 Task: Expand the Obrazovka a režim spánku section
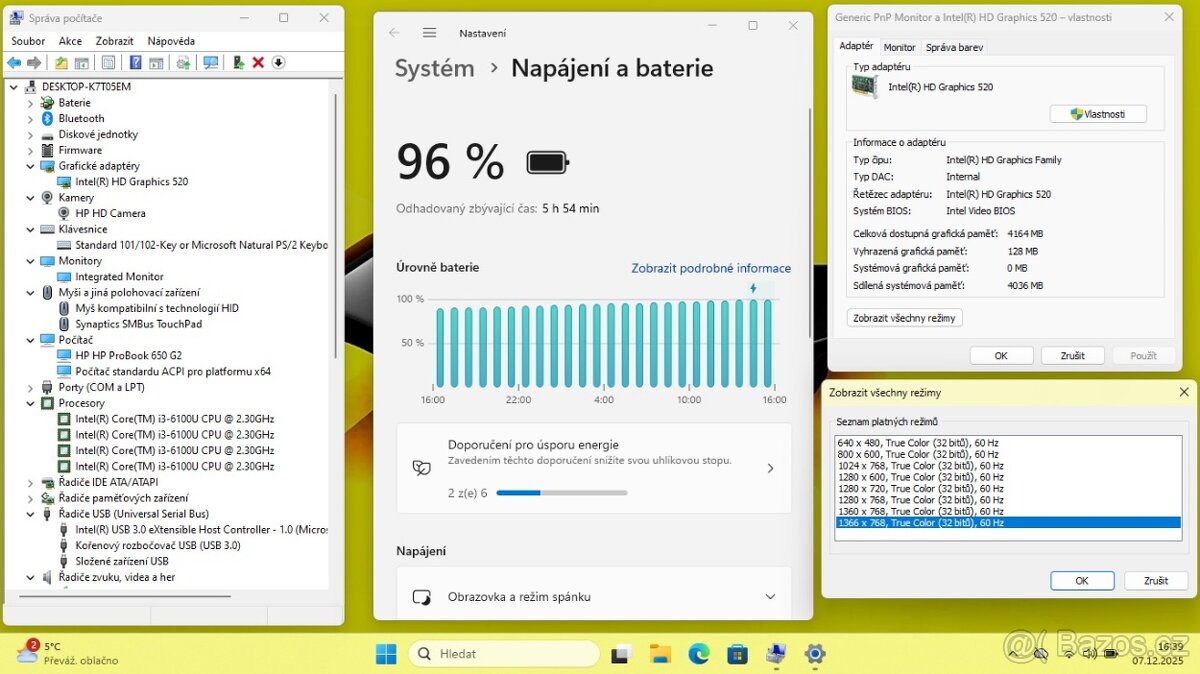(x=769, y=594)
